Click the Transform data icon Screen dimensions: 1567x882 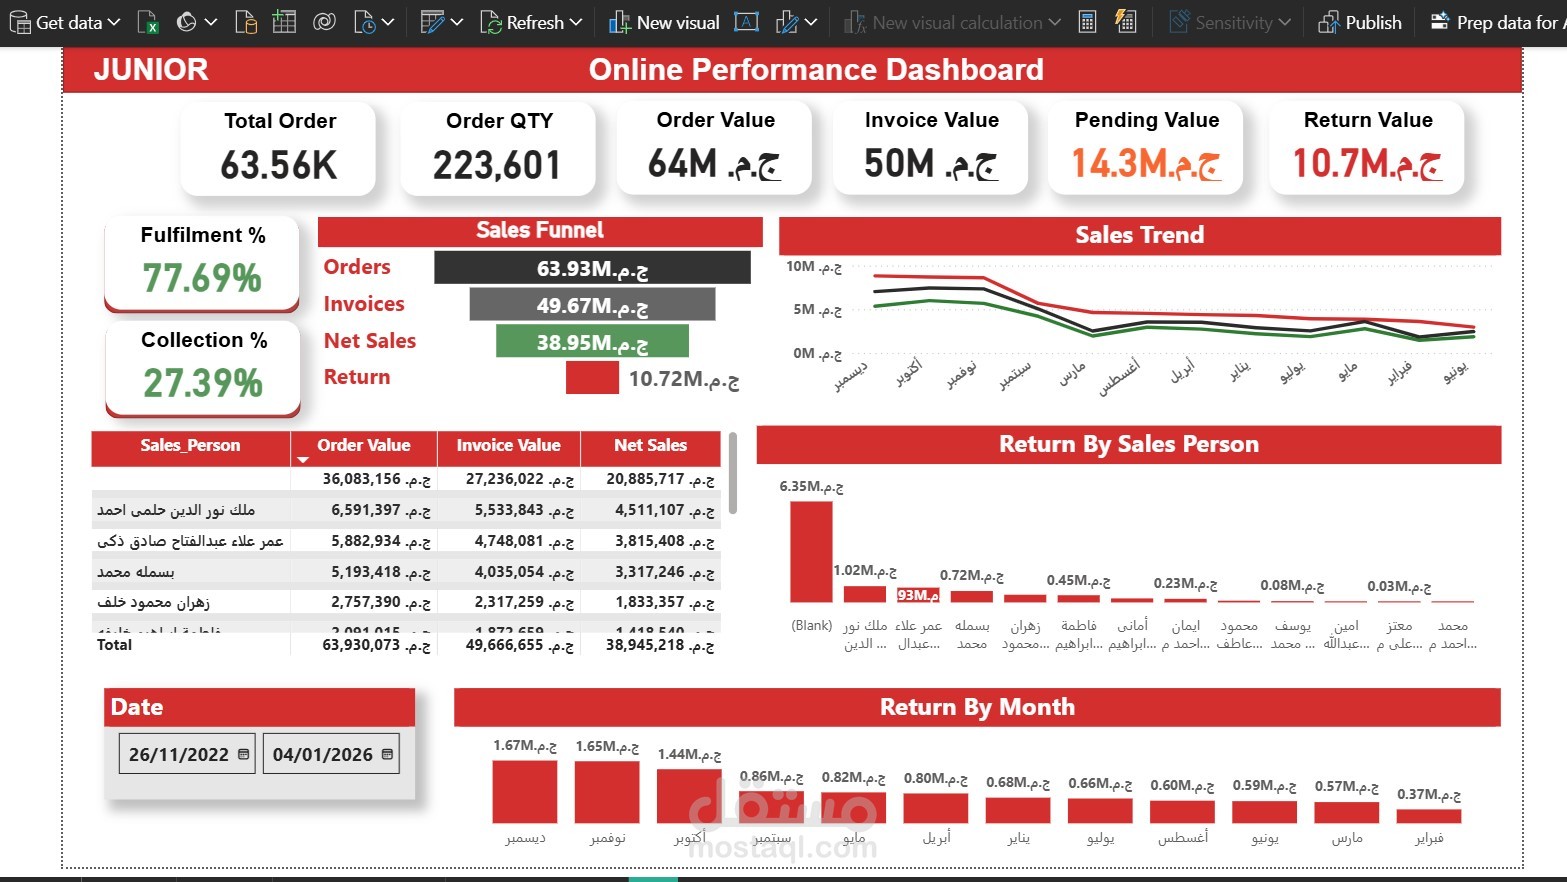click(x=432, y=22)
